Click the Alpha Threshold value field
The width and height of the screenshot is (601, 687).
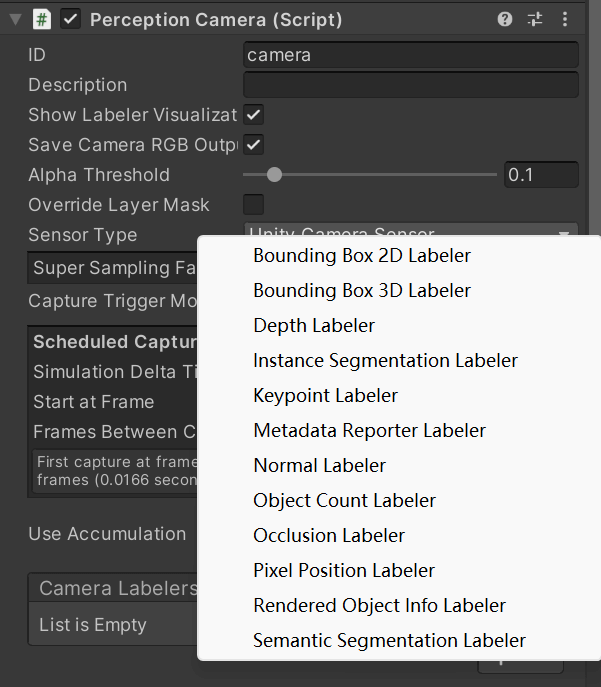click(541, 175)
